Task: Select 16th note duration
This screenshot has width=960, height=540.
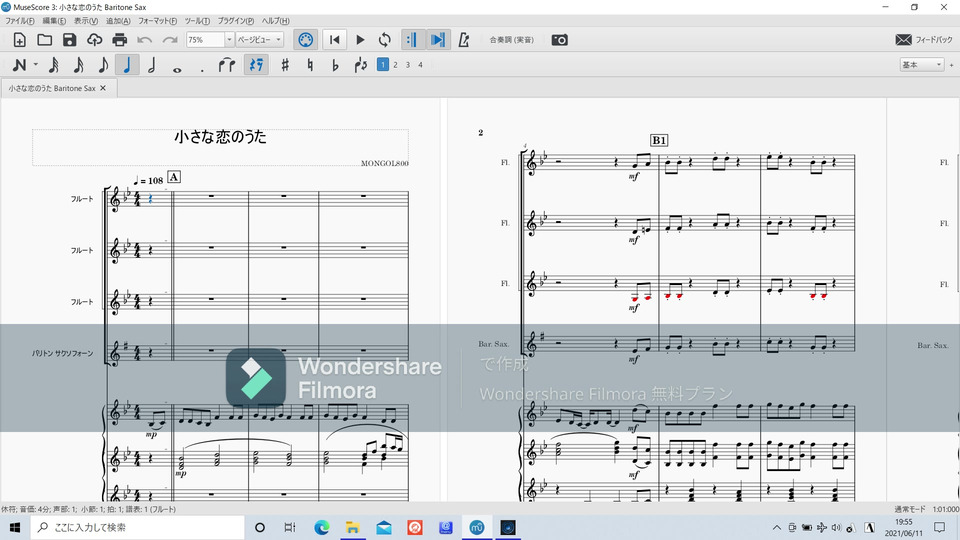Action: (x=78, y=65)
